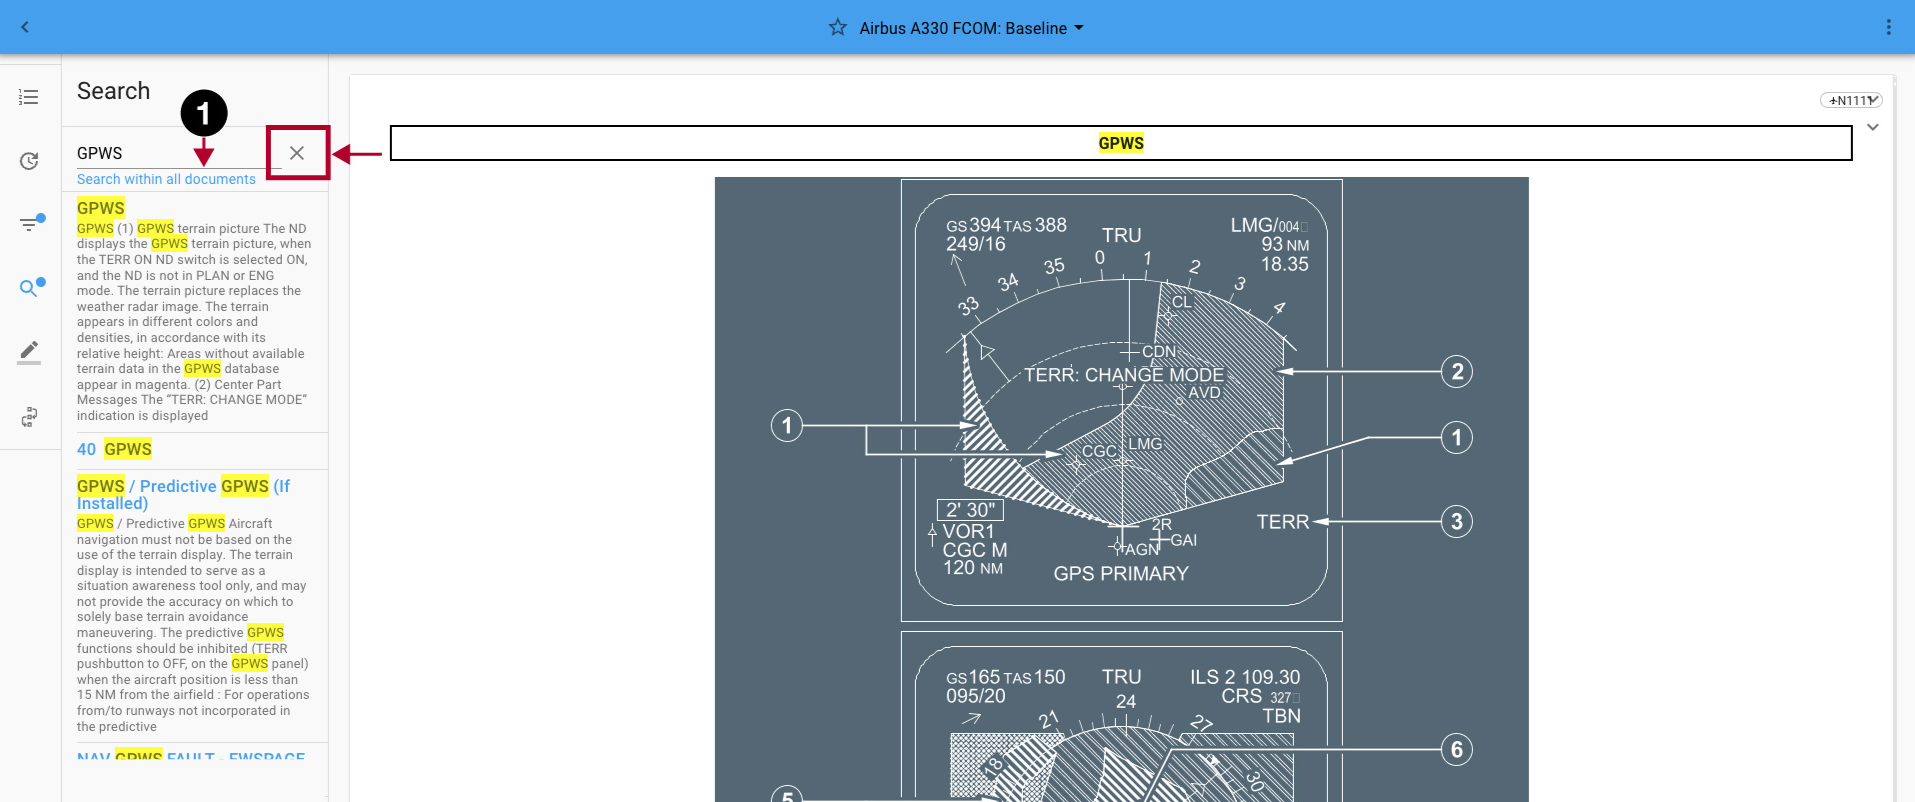1915x802 pixels.
Task: Clear the search with the X button
Action: pyautogui.click(x=297, y=153)
